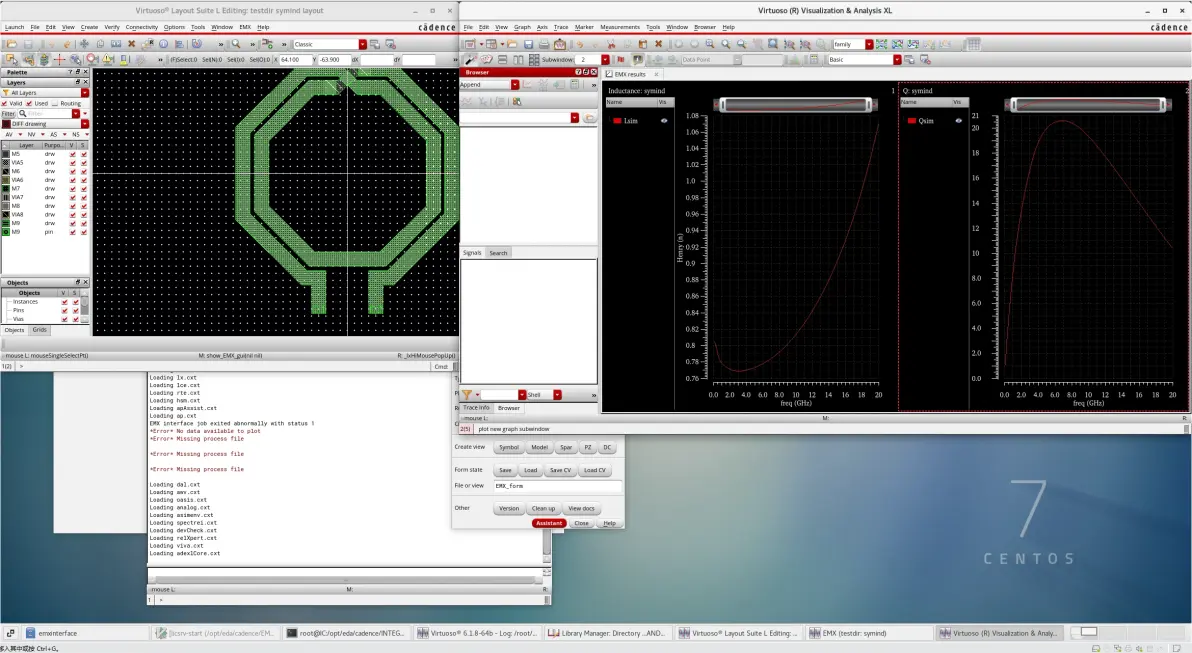Switch to the EMX results tab
Image resolution: width=1192 pixels, height=653 pixels.
629,74
